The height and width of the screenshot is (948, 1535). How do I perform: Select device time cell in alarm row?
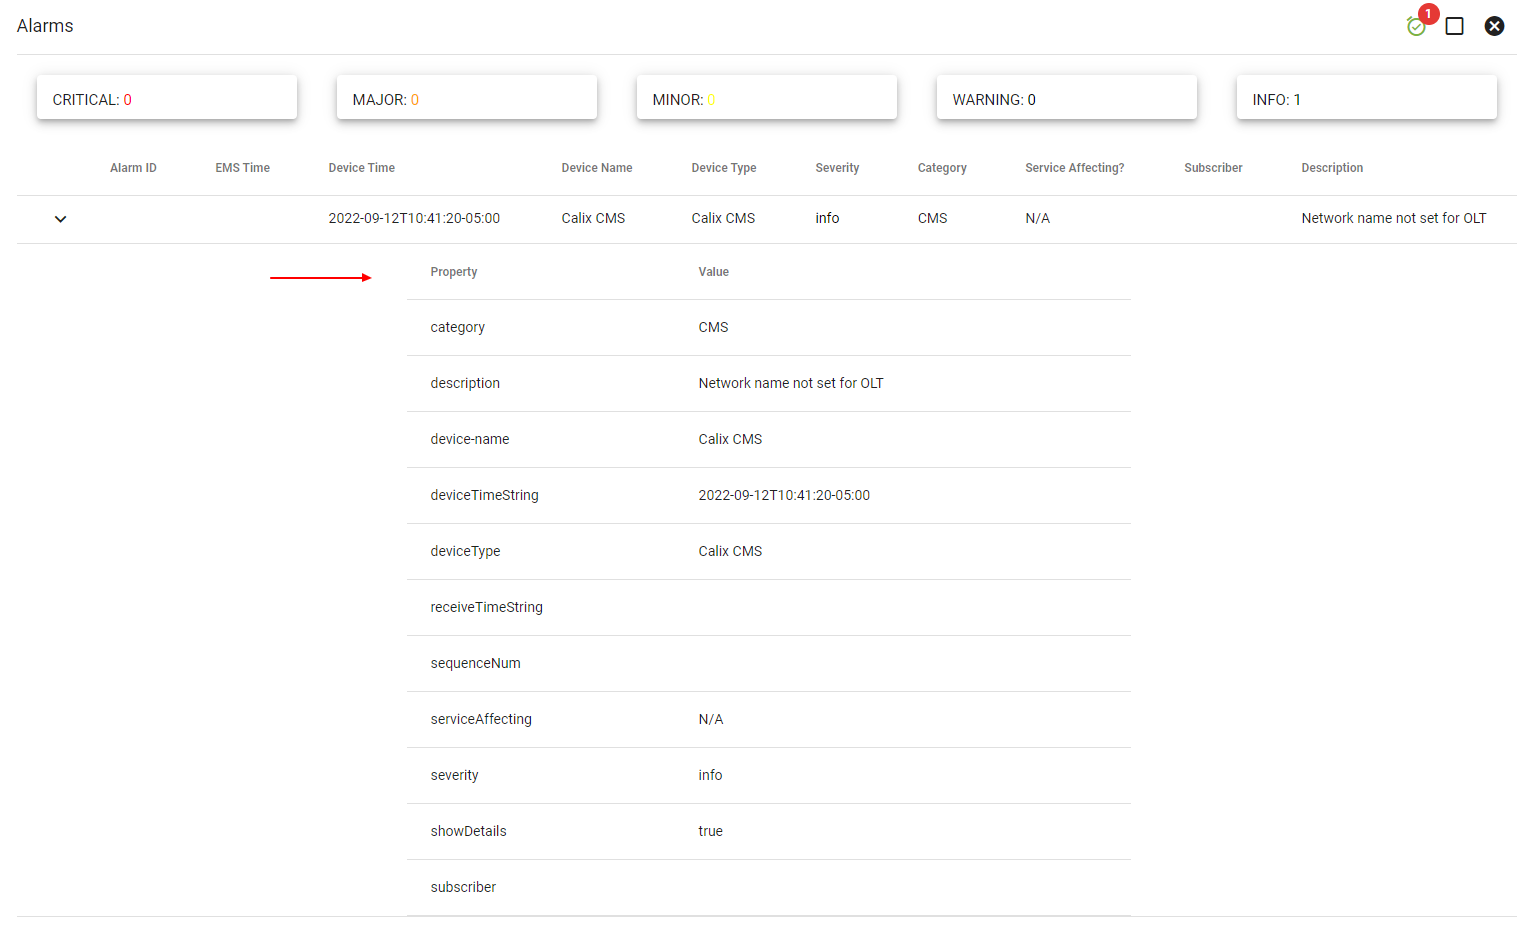tap(414, 218)
